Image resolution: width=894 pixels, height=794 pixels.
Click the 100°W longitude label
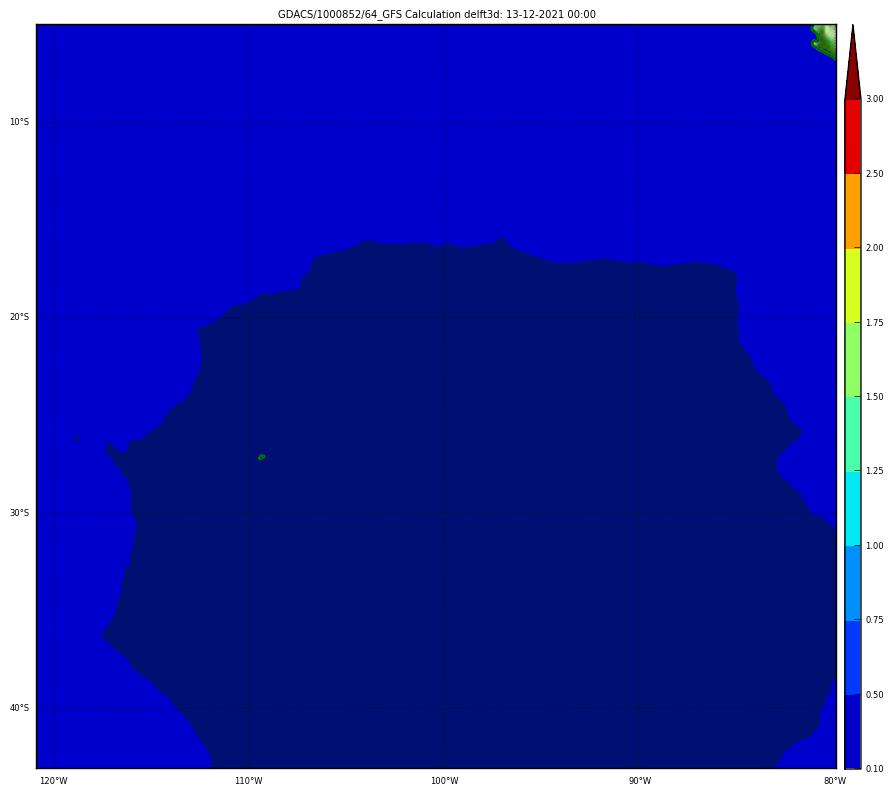click(x=445, y=781)
